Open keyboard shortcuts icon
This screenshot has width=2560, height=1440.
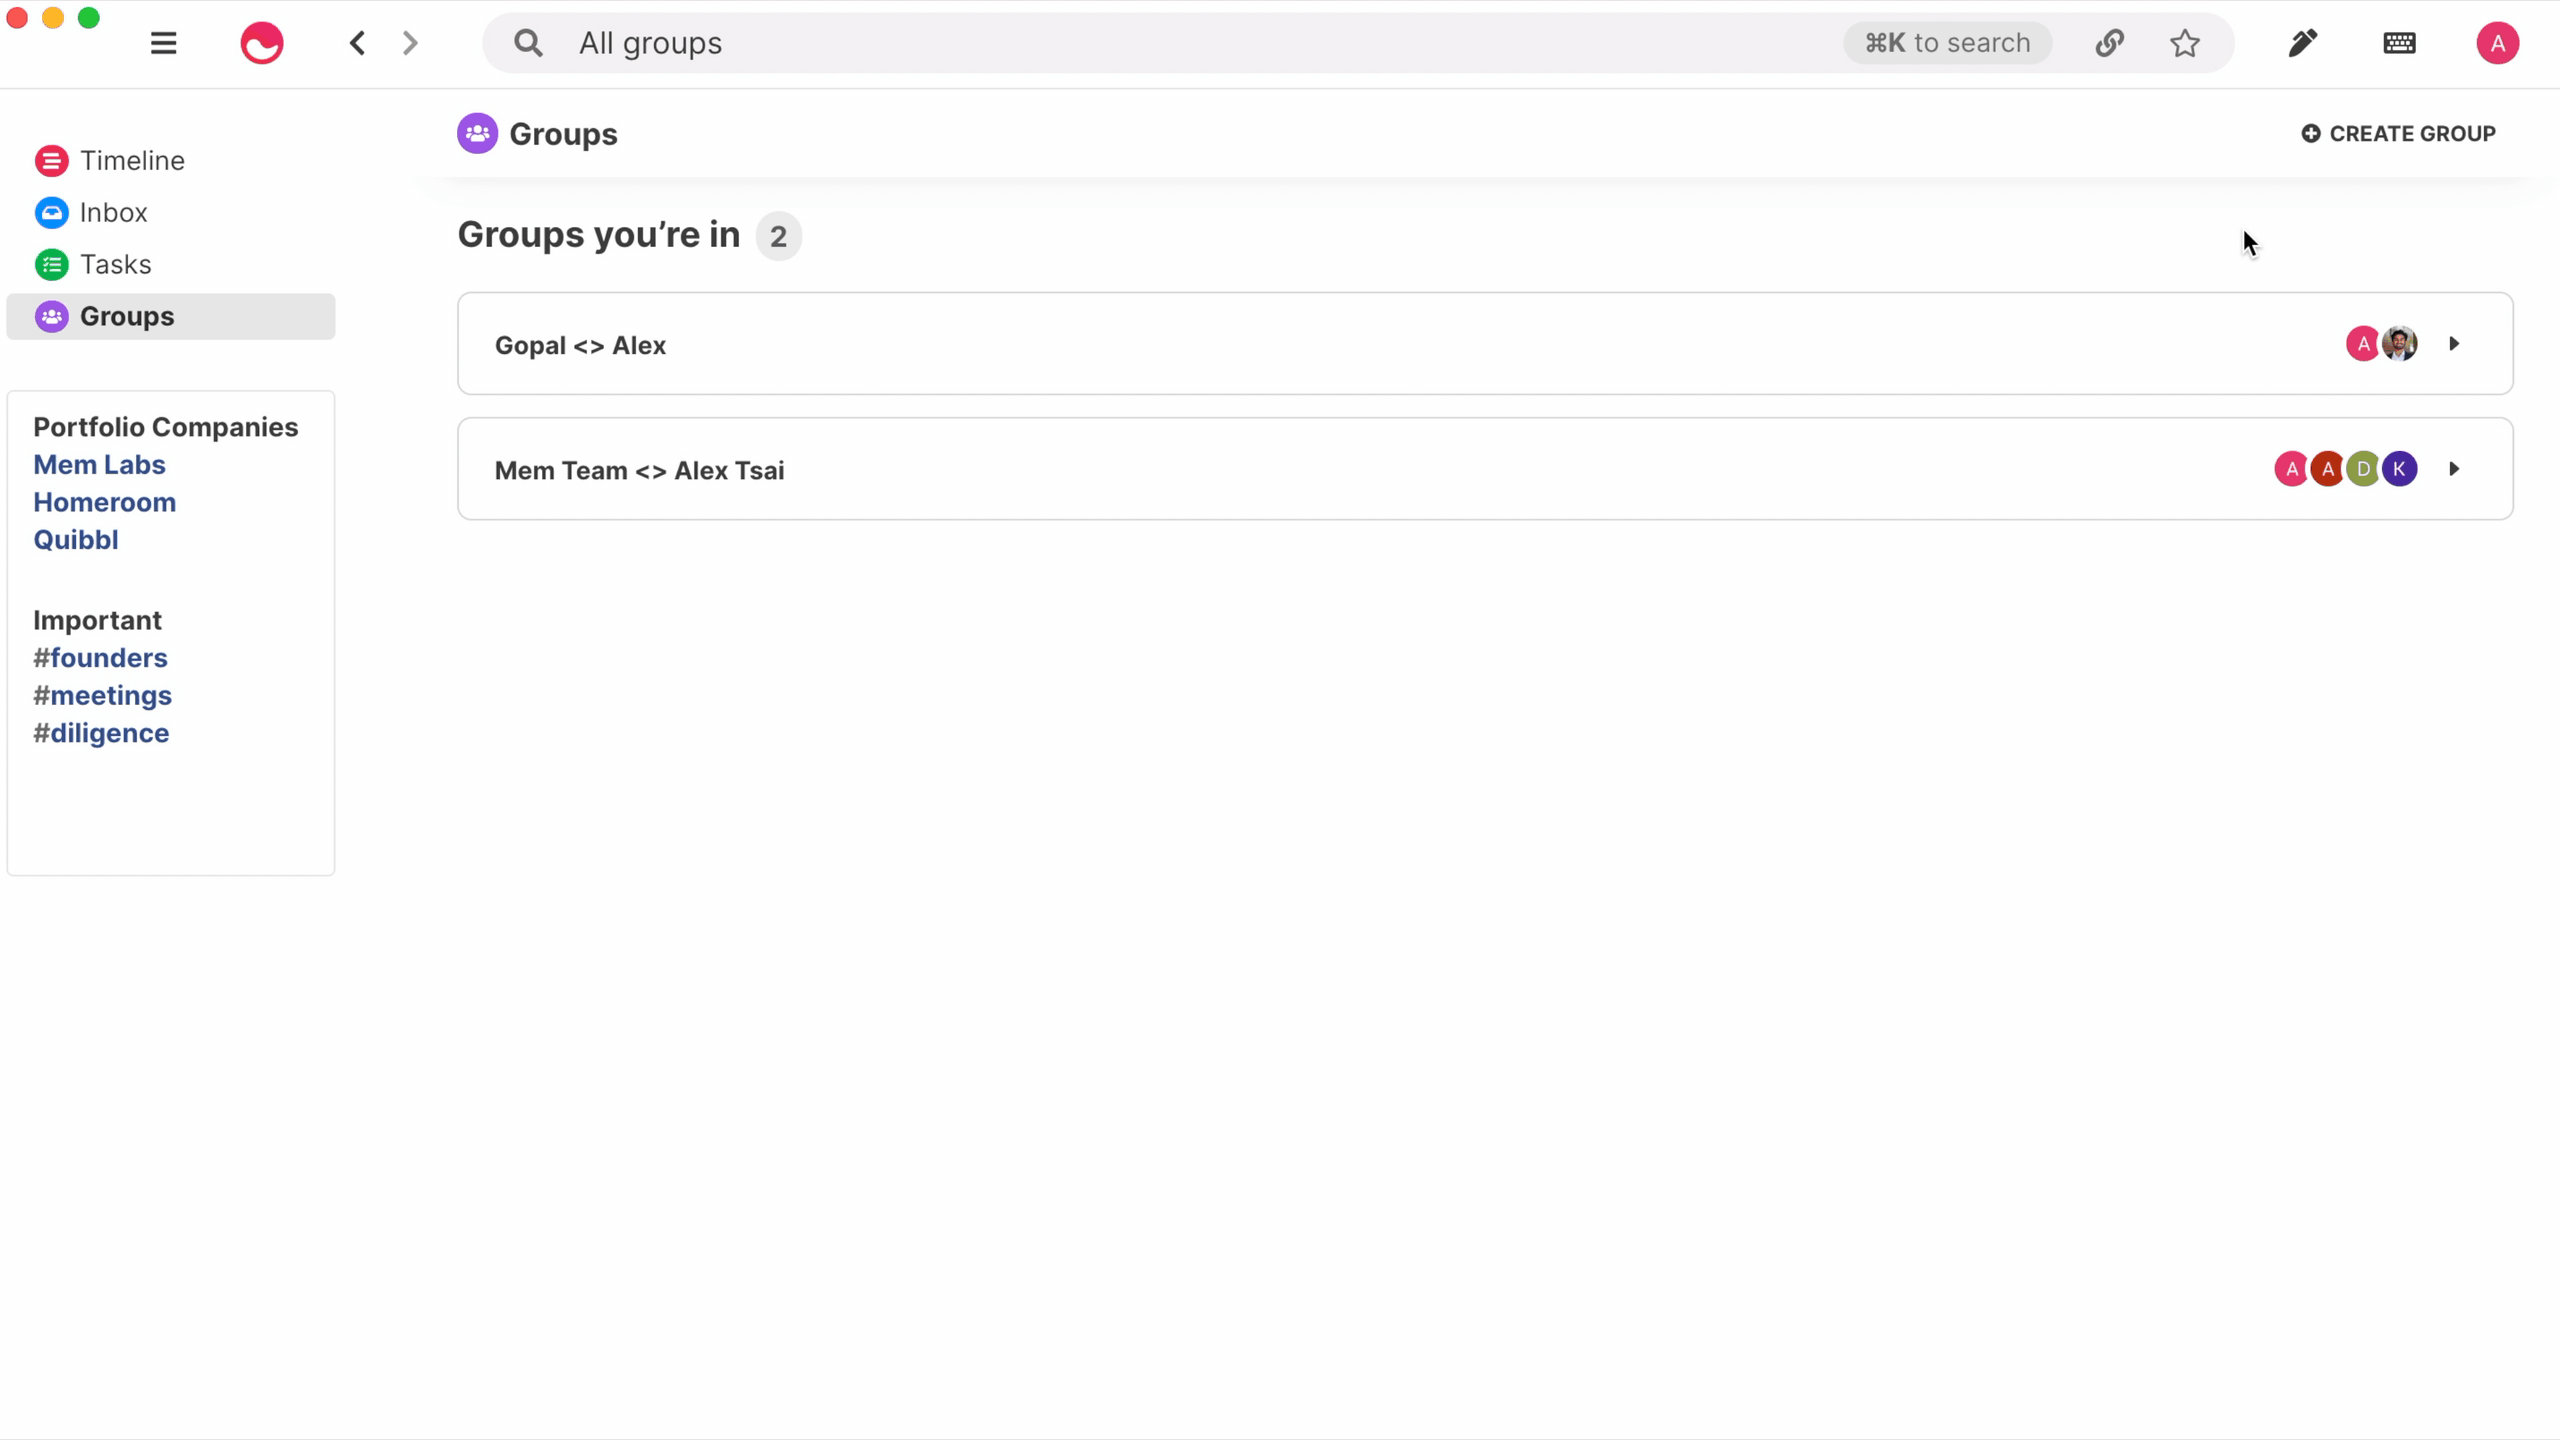coord(2400,43)
